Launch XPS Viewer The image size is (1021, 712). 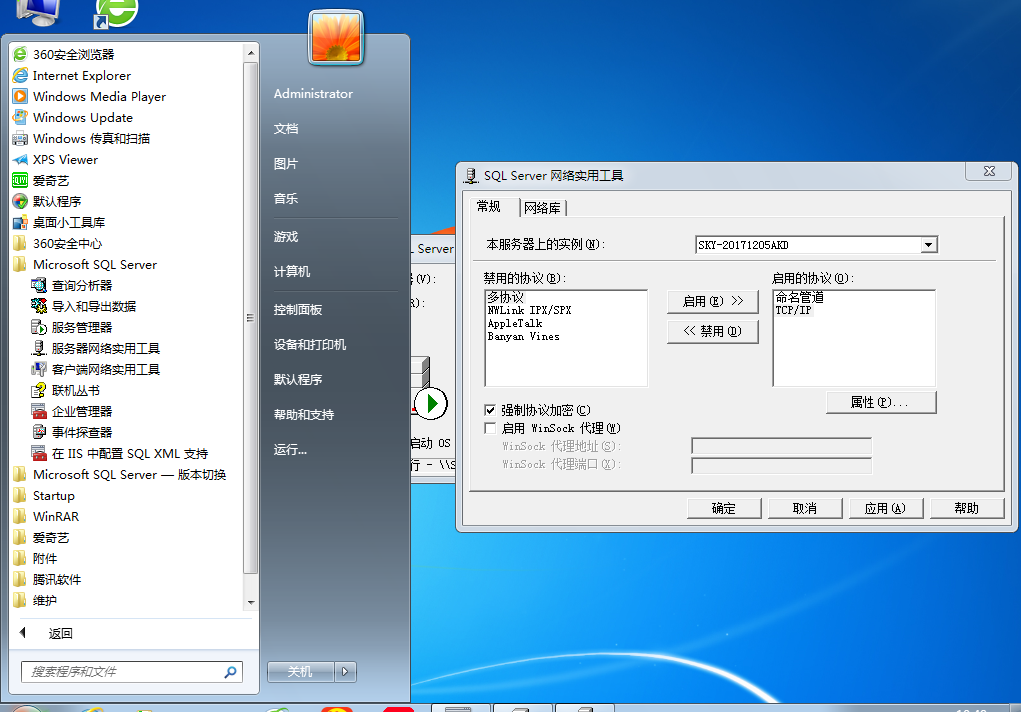[55, 160]
